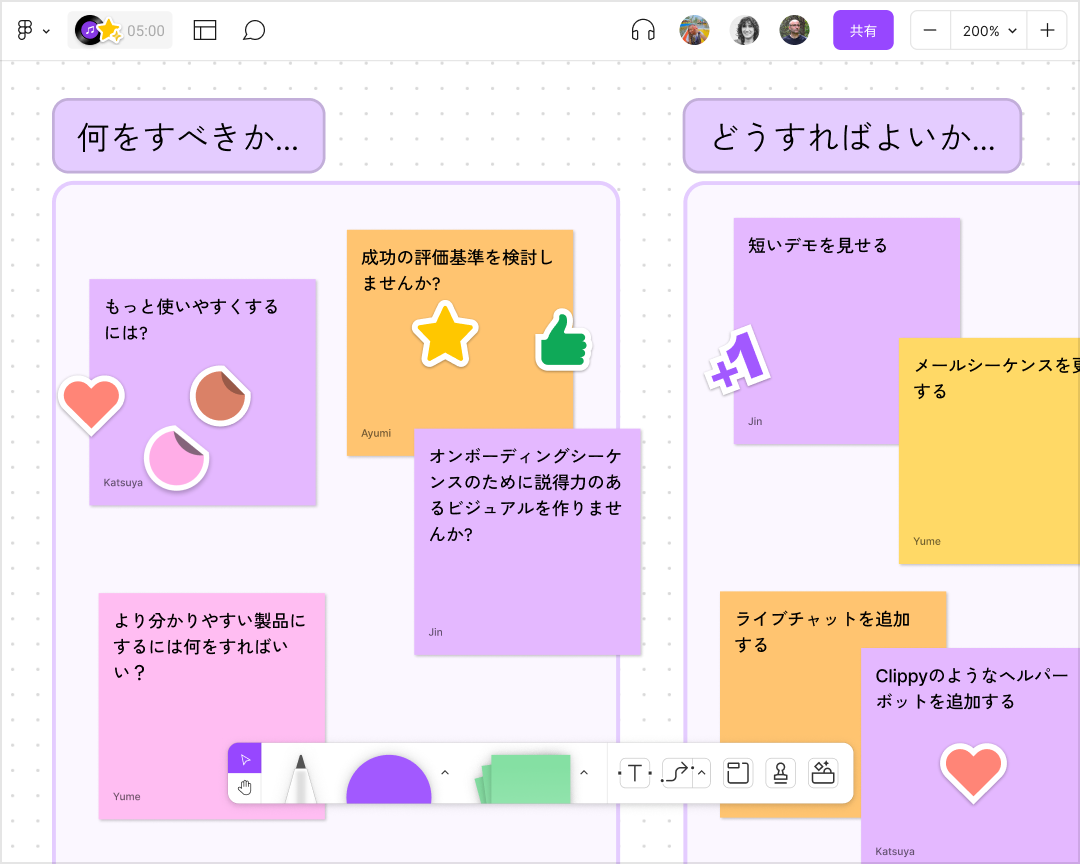Toggle audio with the headphones icon

643,30
